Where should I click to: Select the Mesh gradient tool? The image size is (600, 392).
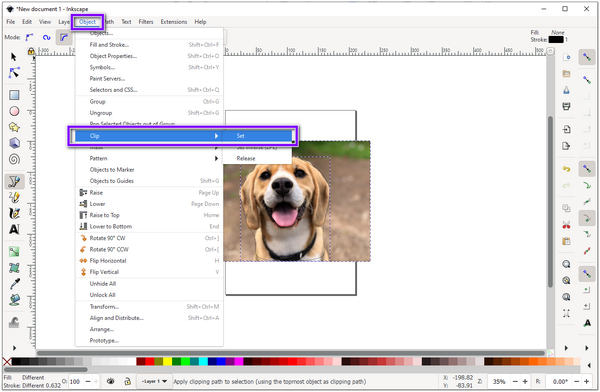pos(14,268)
